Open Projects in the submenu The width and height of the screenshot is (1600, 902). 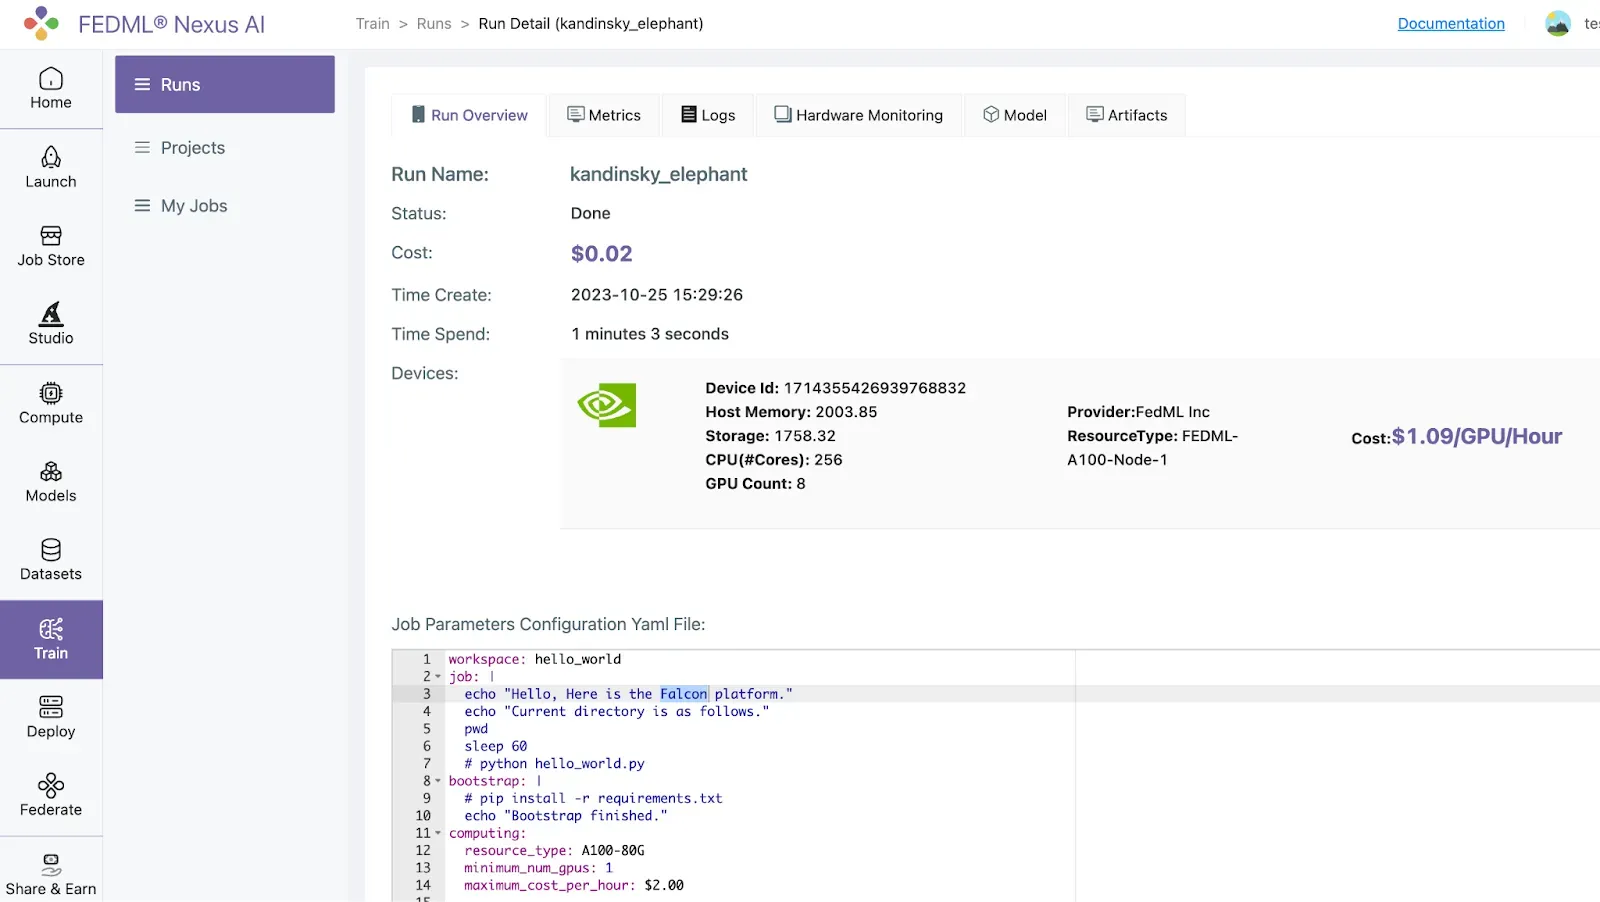[193, 148]
